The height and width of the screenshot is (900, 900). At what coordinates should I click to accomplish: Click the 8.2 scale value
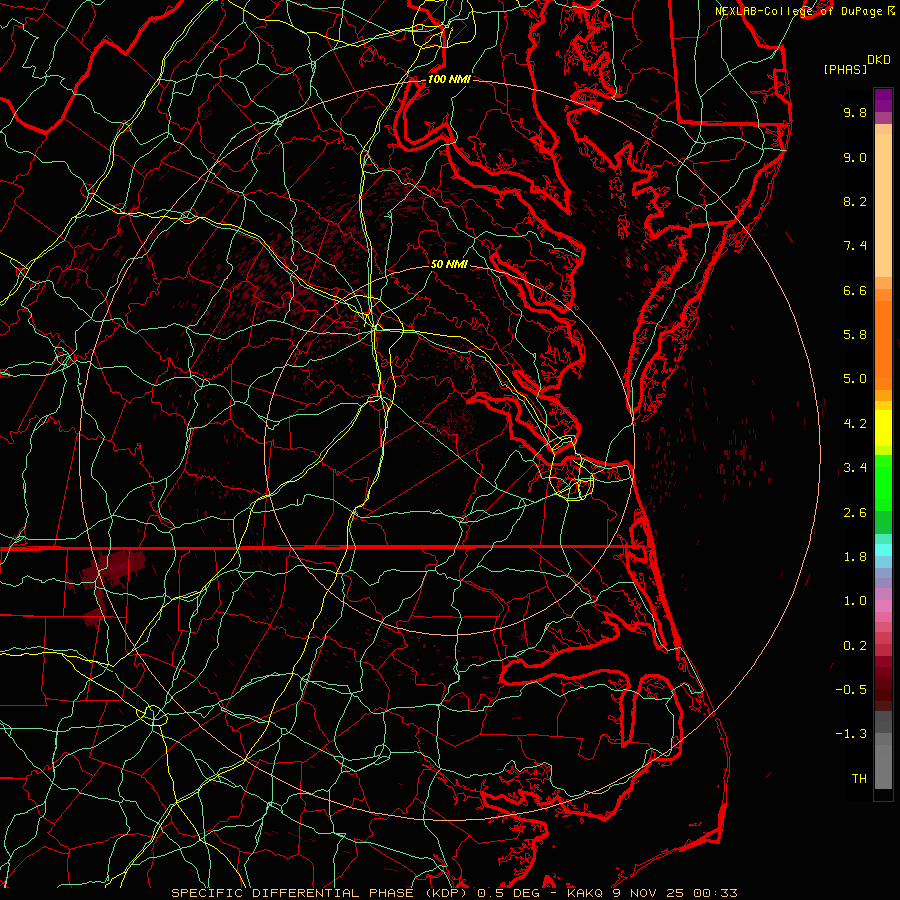(x=855, y=201)
